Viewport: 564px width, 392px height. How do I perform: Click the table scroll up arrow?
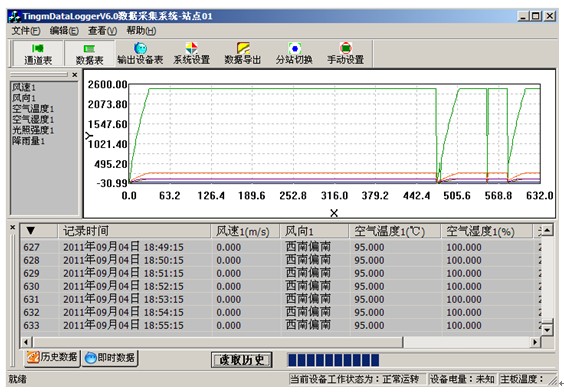coord(547,230)
